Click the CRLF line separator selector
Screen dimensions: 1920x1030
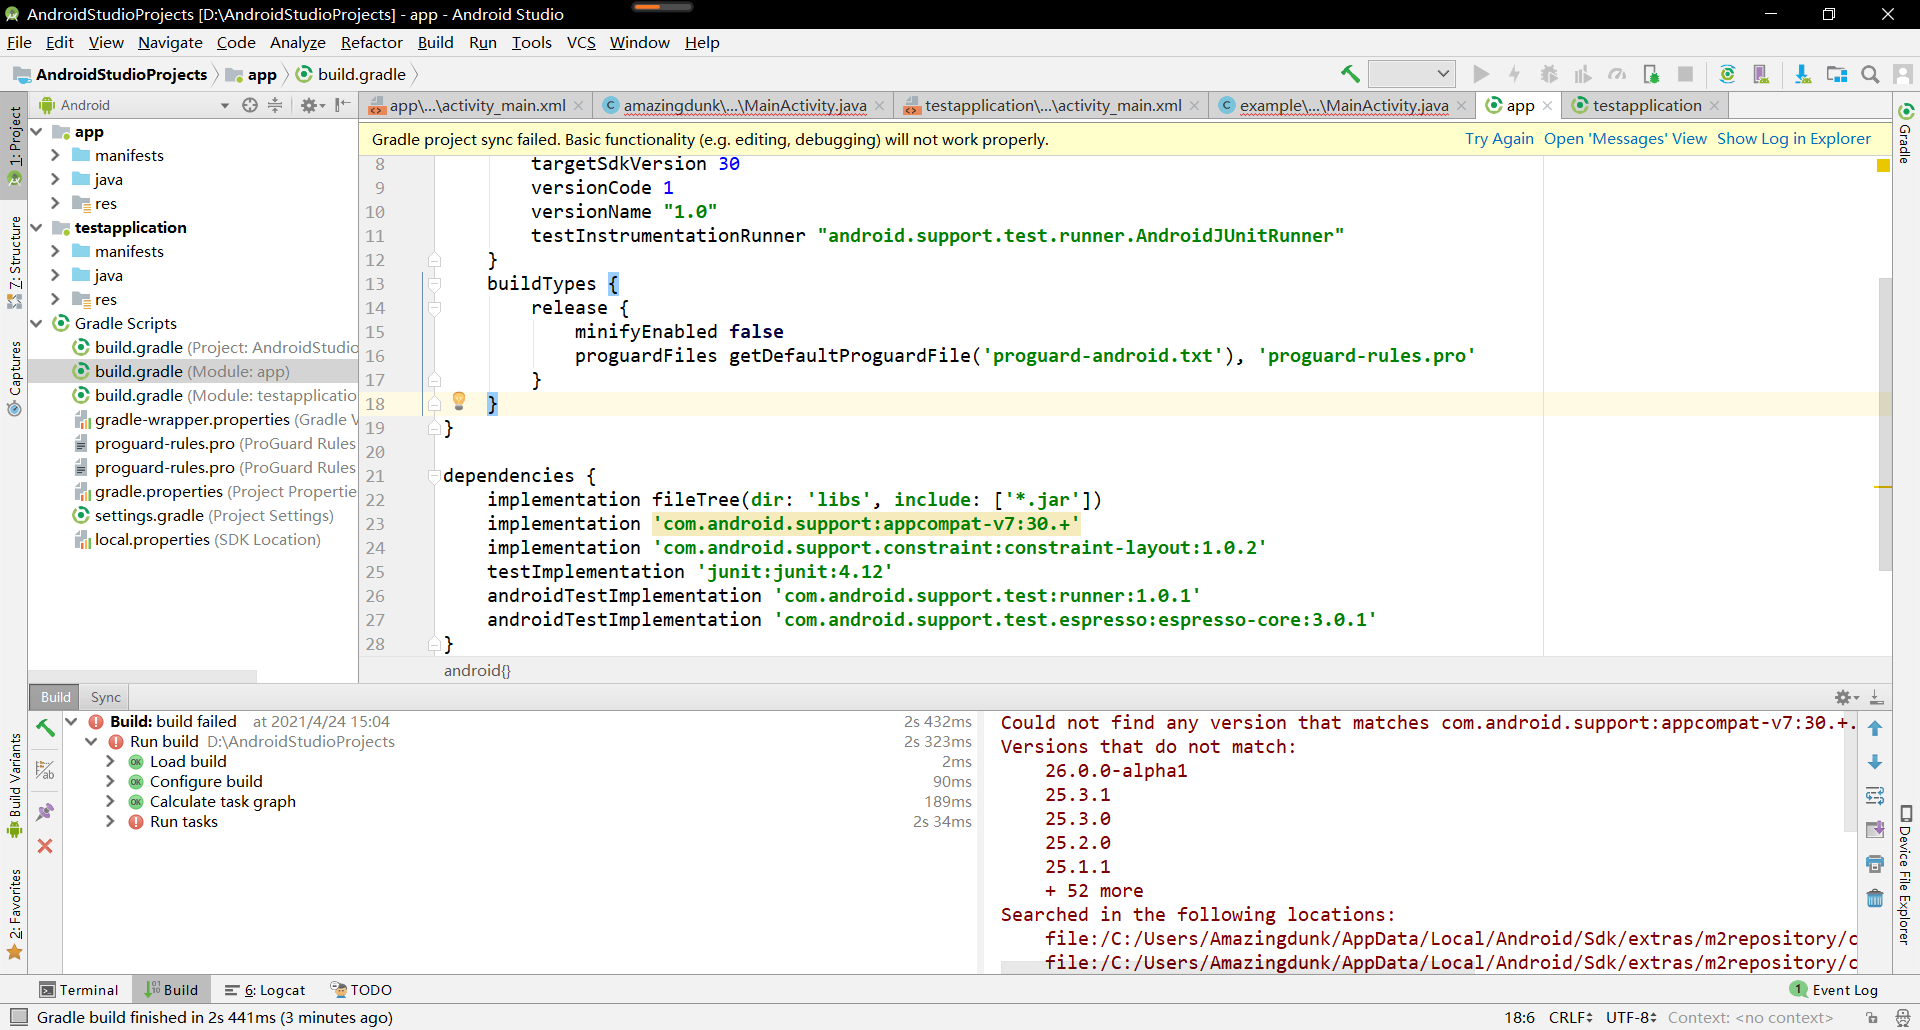1570,1017
